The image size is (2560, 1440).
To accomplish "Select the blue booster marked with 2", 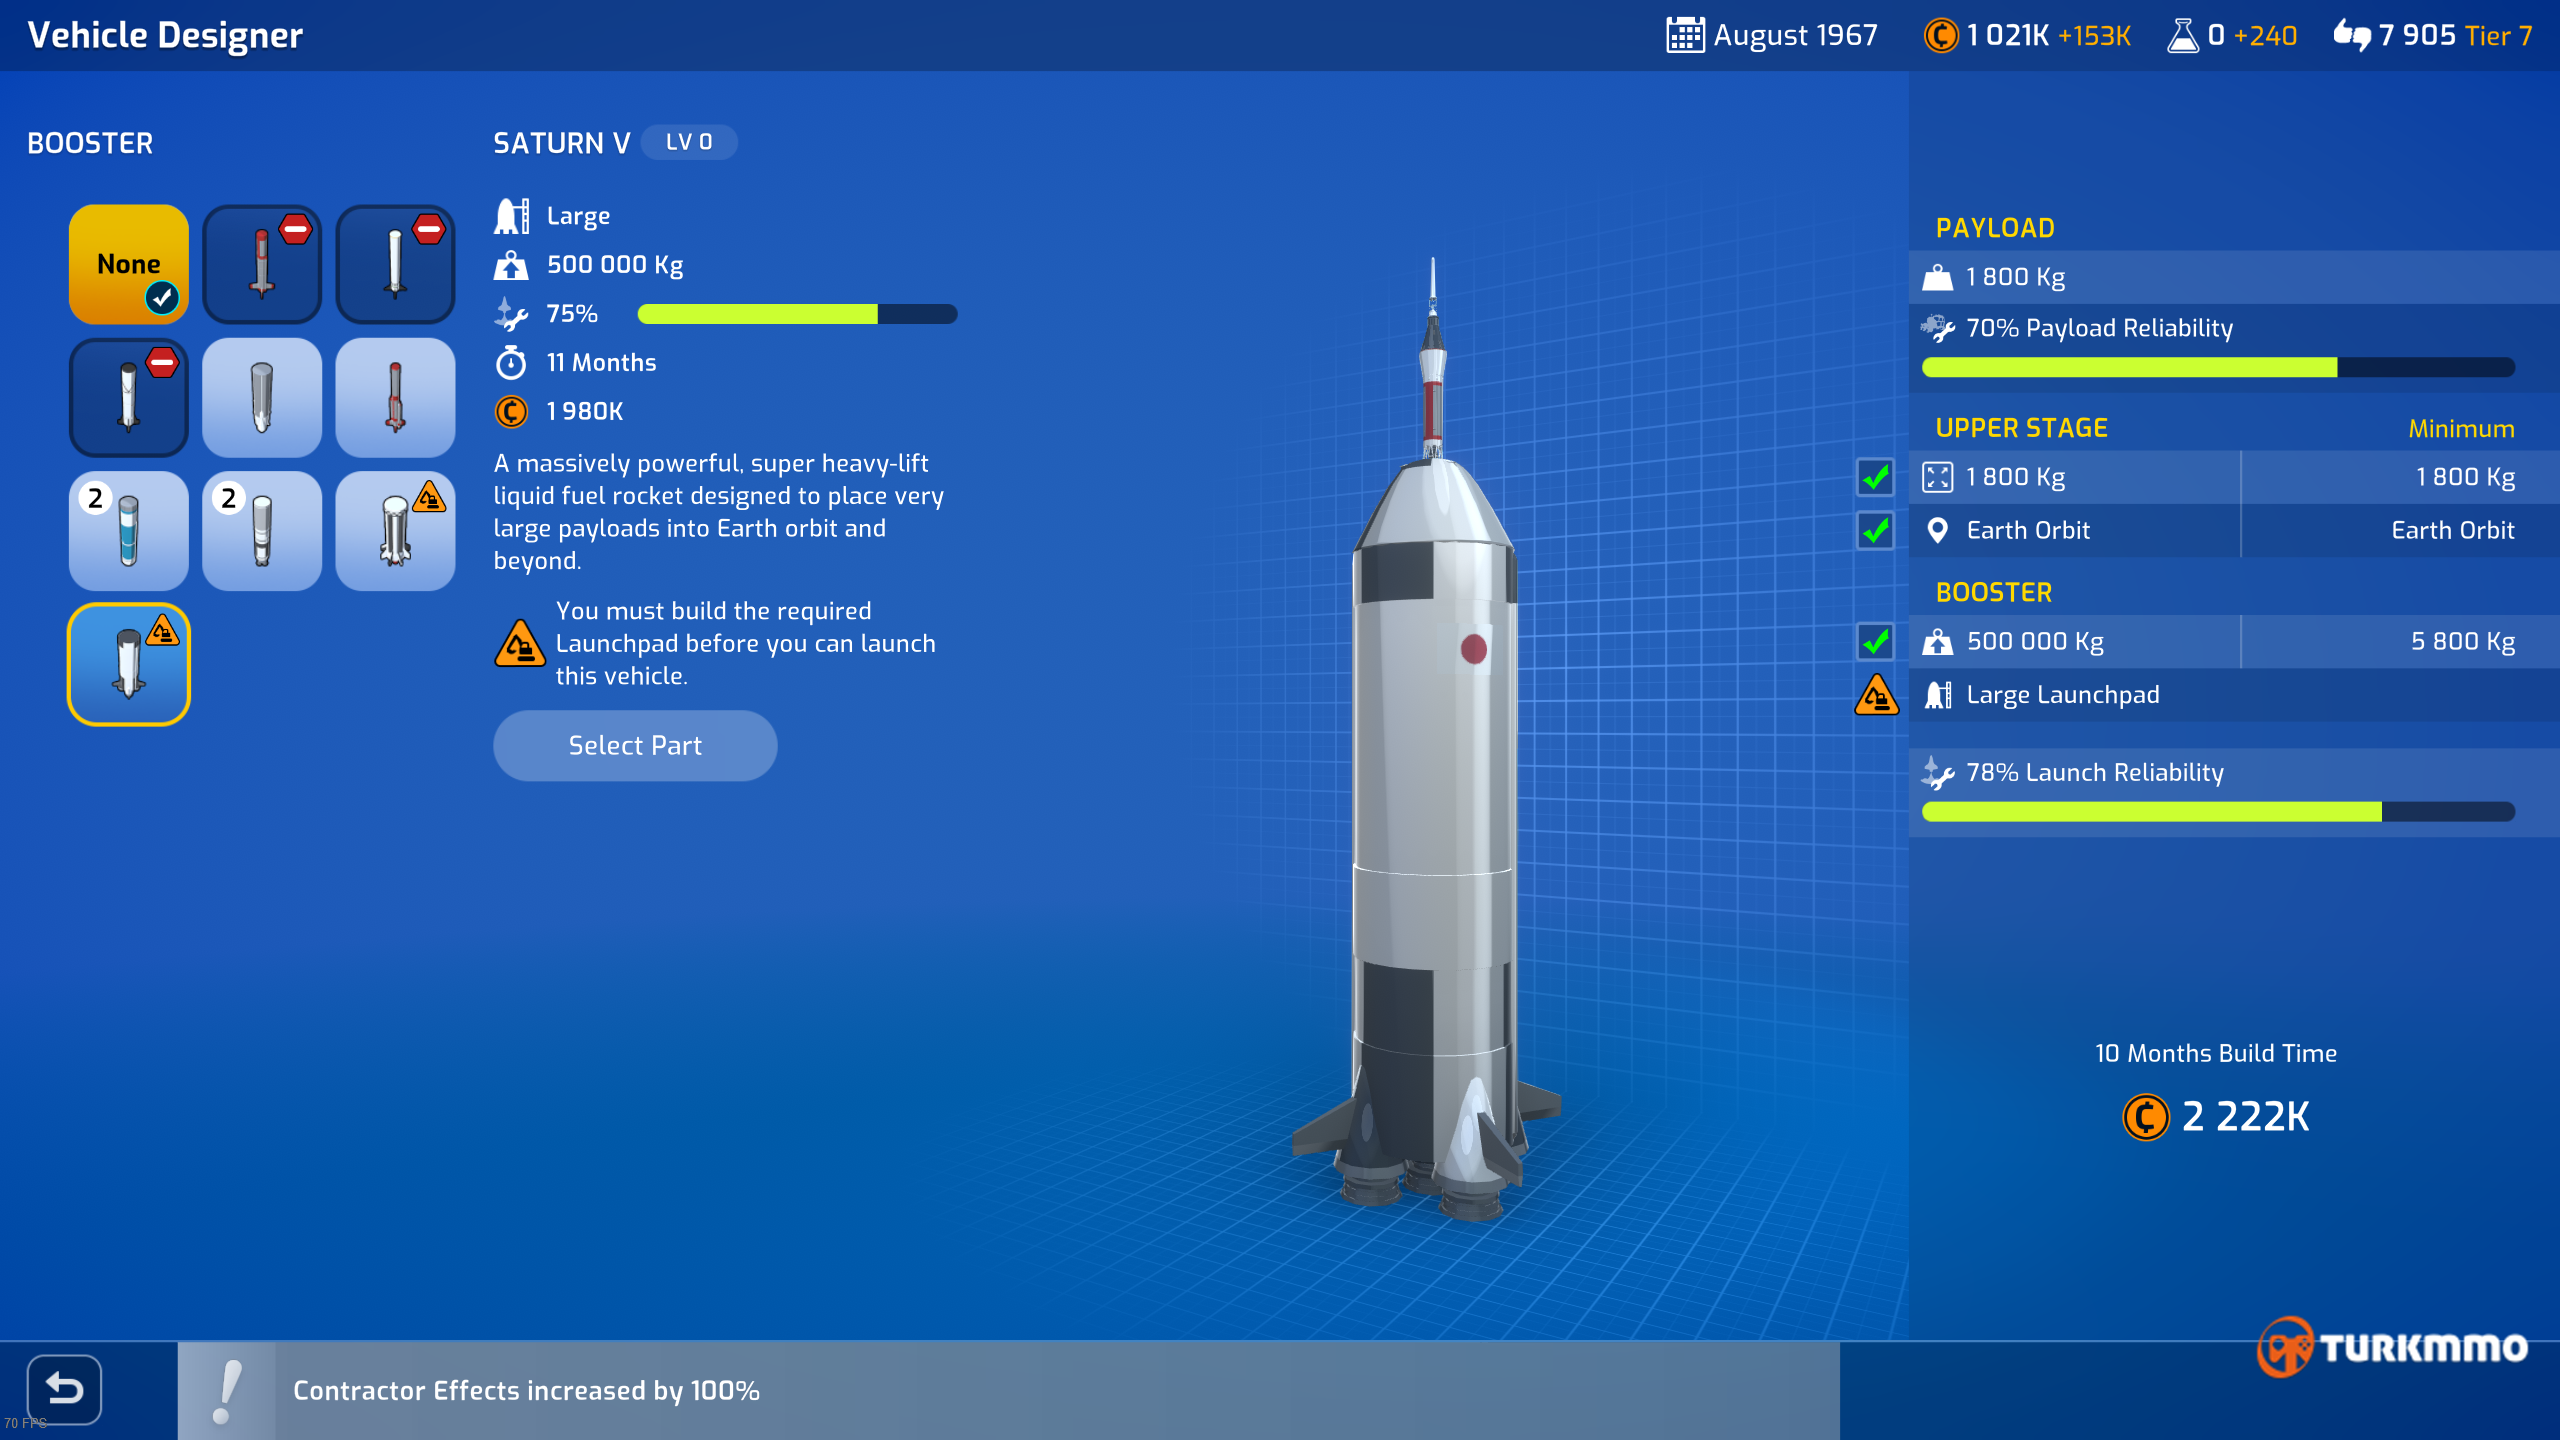I will pos(129,530).
